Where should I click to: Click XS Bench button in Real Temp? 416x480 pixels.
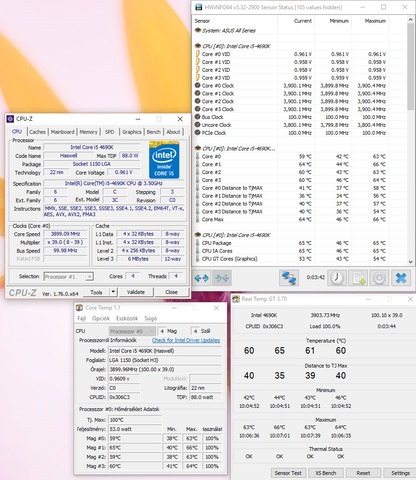click(326, 473)
